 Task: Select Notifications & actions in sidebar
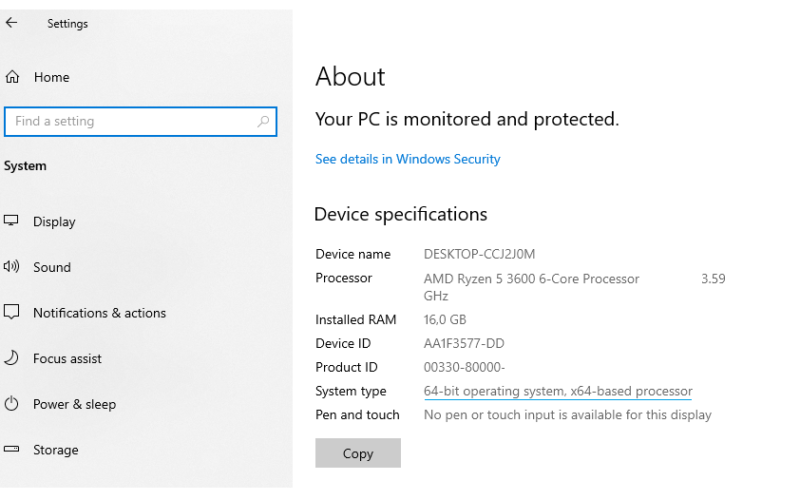(x=99, y=313)
